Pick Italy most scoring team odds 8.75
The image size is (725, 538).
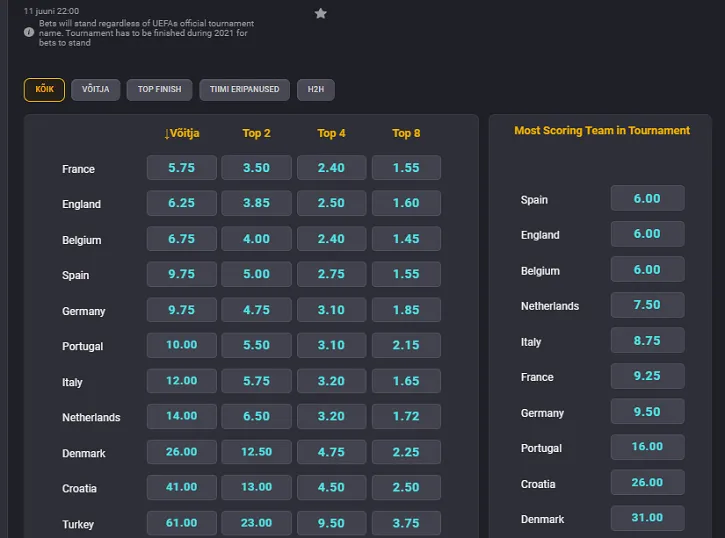tap(647, 341)
